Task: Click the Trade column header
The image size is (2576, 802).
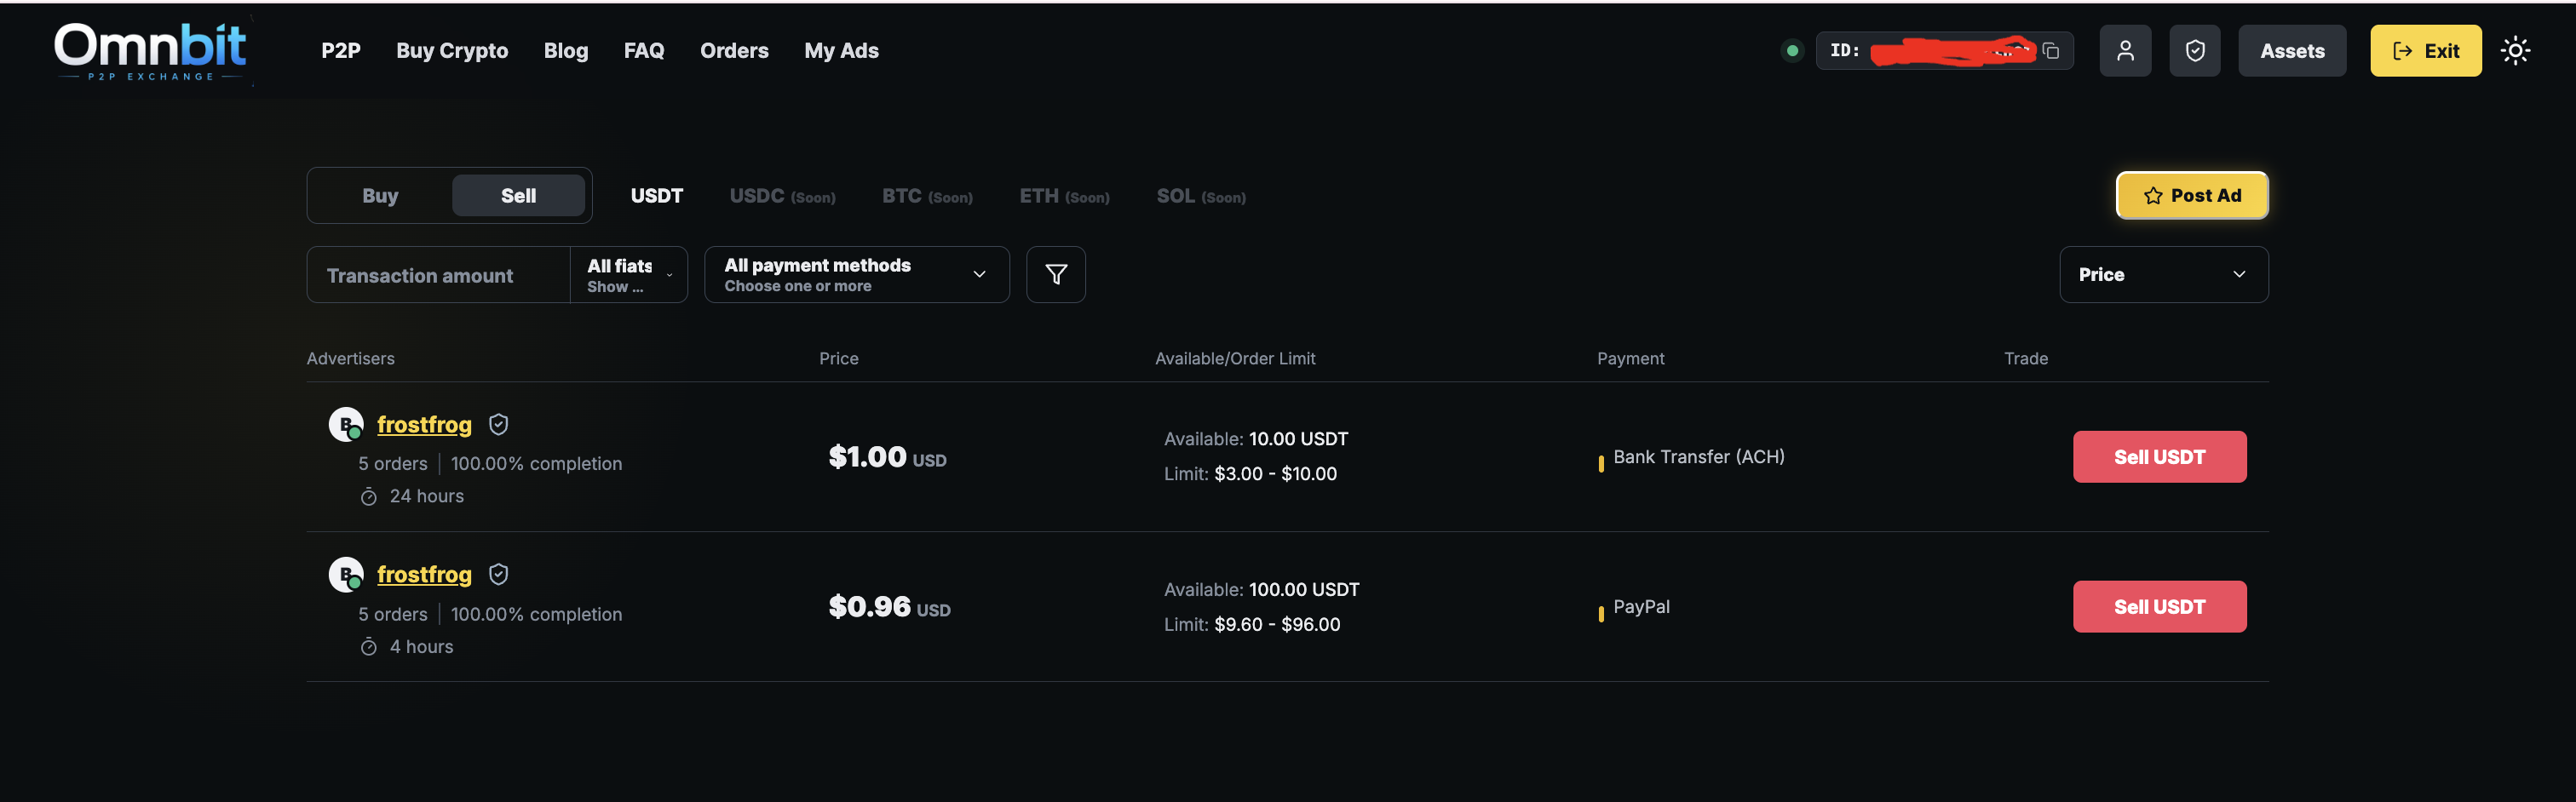Action: 2025,359
